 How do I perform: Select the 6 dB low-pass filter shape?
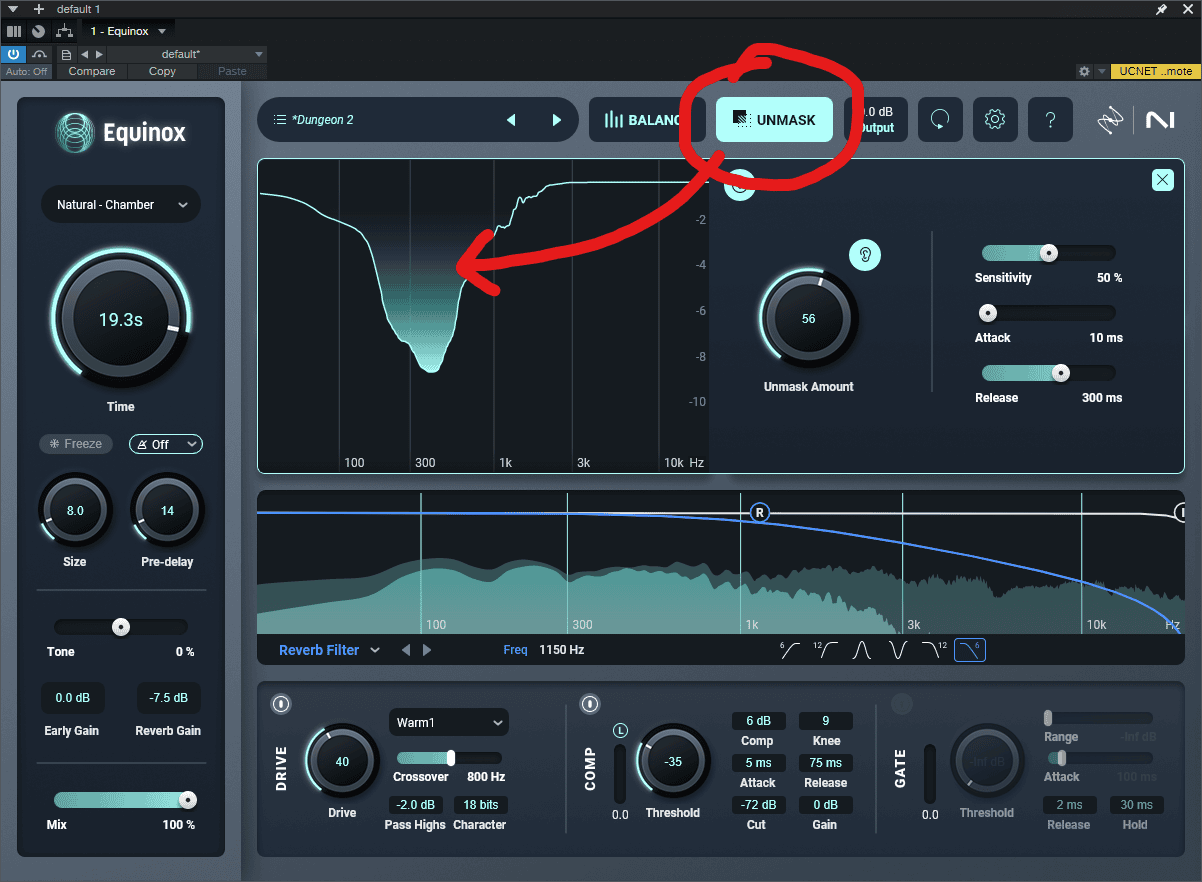(970, 650)
